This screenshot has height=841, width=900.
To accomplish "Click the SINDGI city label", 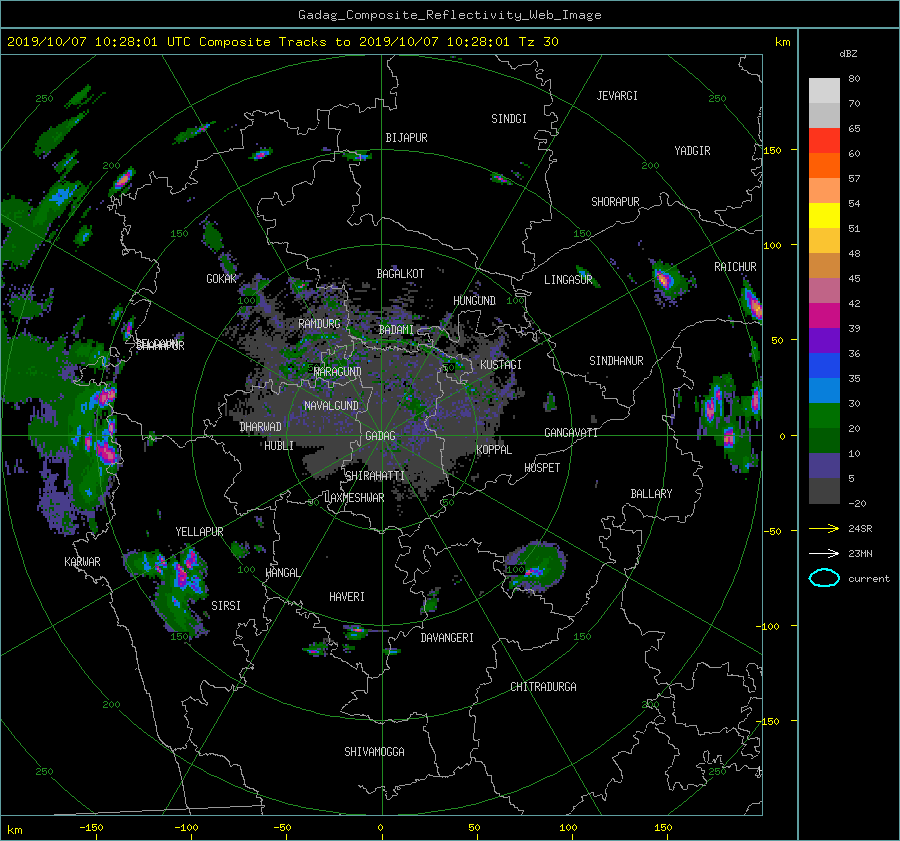I will [509, 119].
